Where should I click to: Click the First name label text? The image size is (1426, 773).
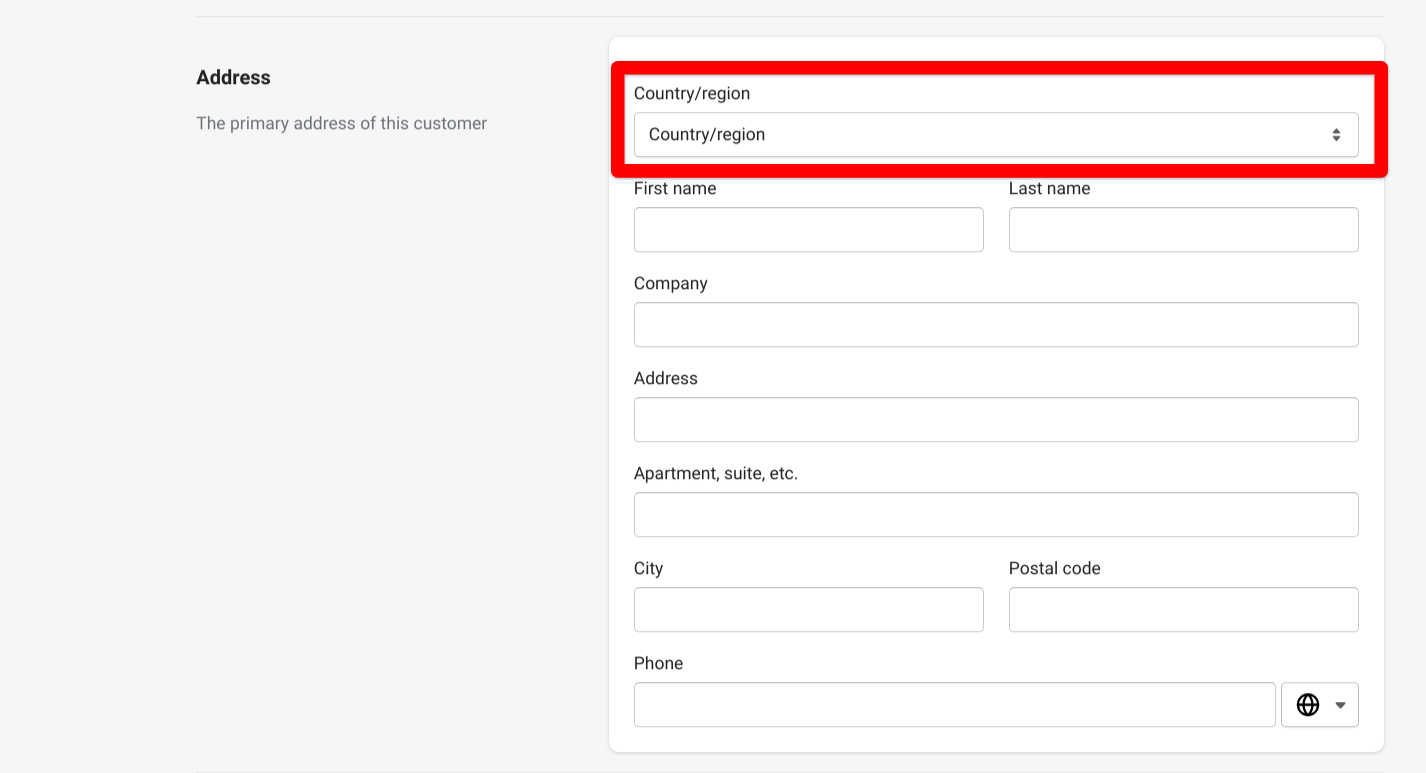(675, 189)
